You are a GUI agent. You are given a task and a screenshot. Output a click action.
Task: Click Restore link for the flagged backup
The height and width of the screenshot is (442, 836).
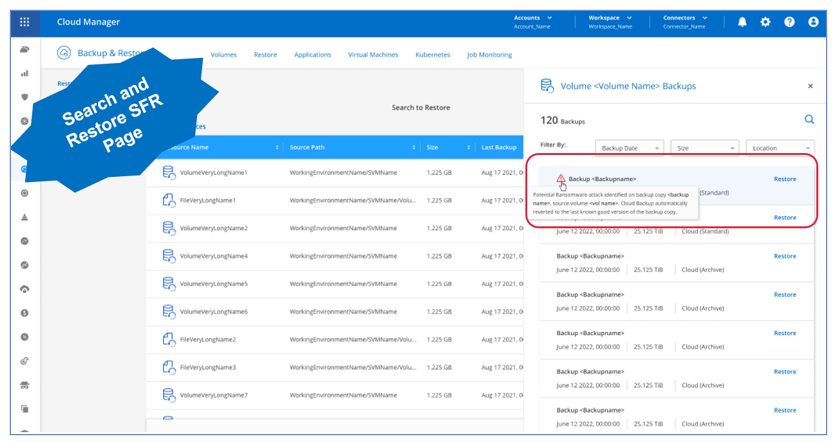click(x=784, y=179)
